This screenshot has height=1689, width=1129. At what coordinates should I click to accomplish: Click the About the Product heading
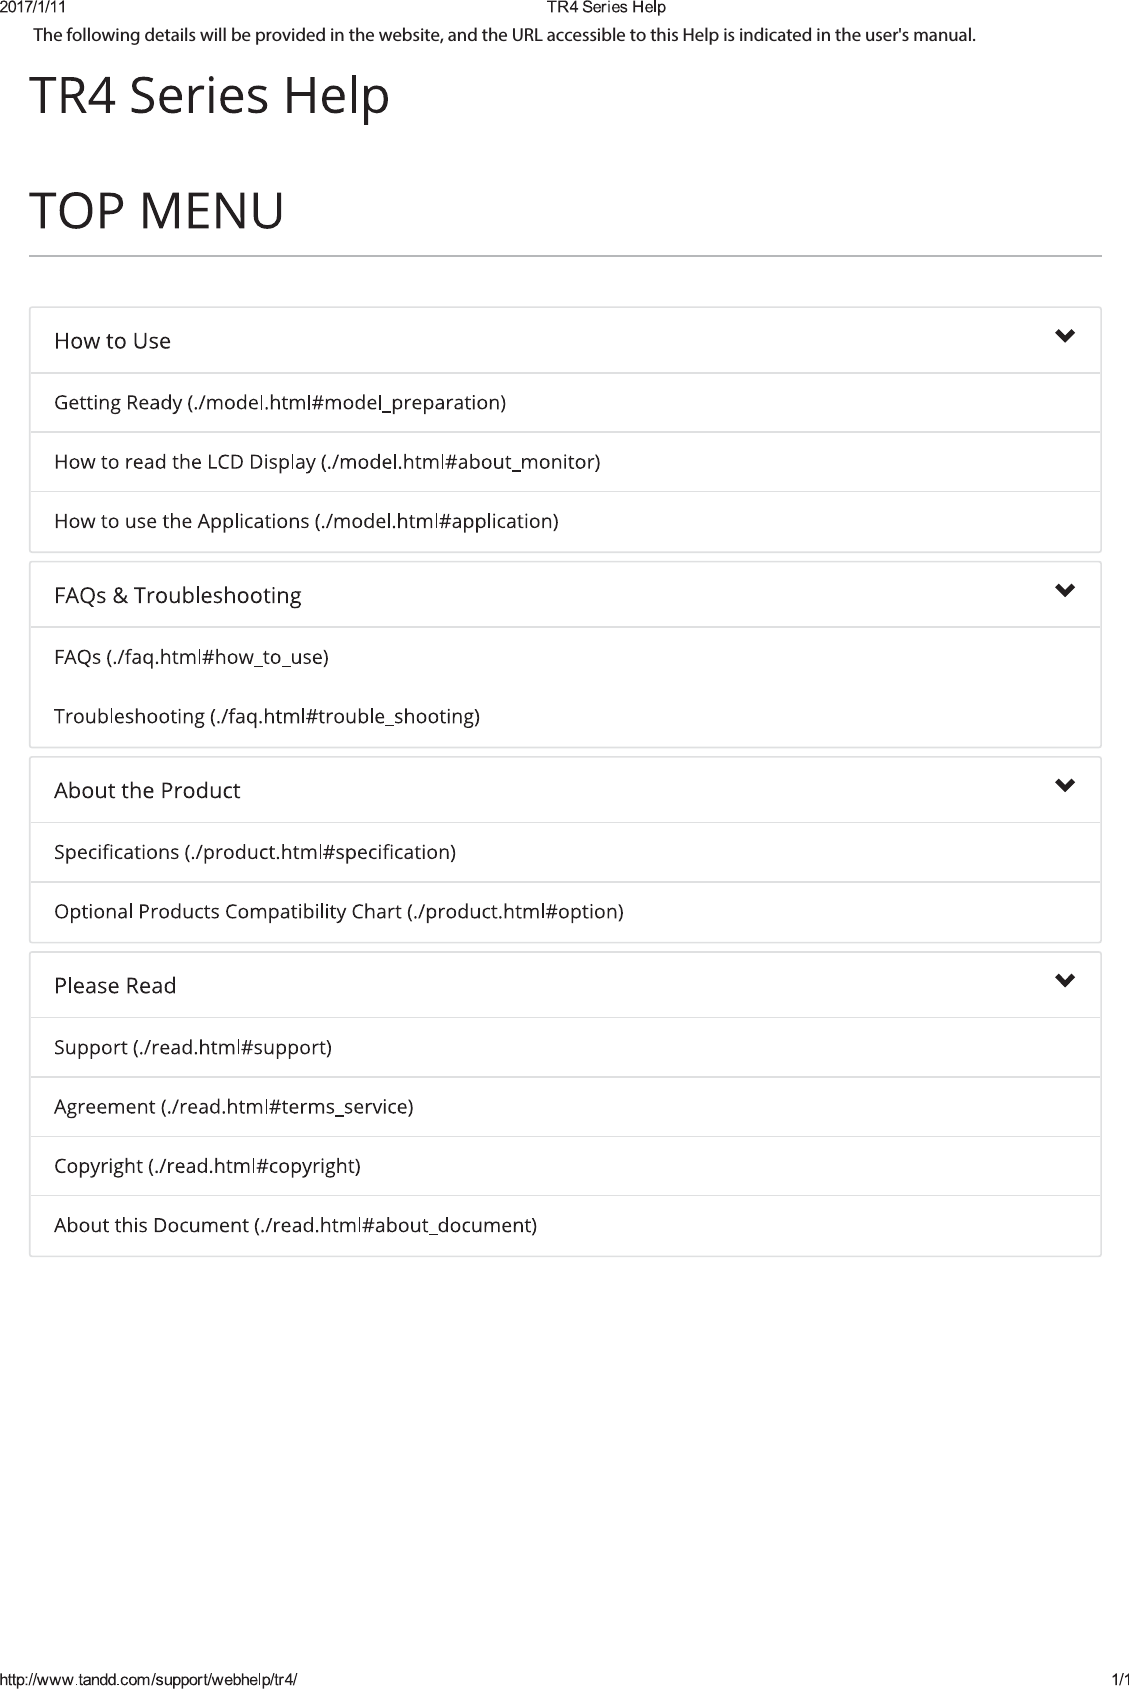click(147, 791)
